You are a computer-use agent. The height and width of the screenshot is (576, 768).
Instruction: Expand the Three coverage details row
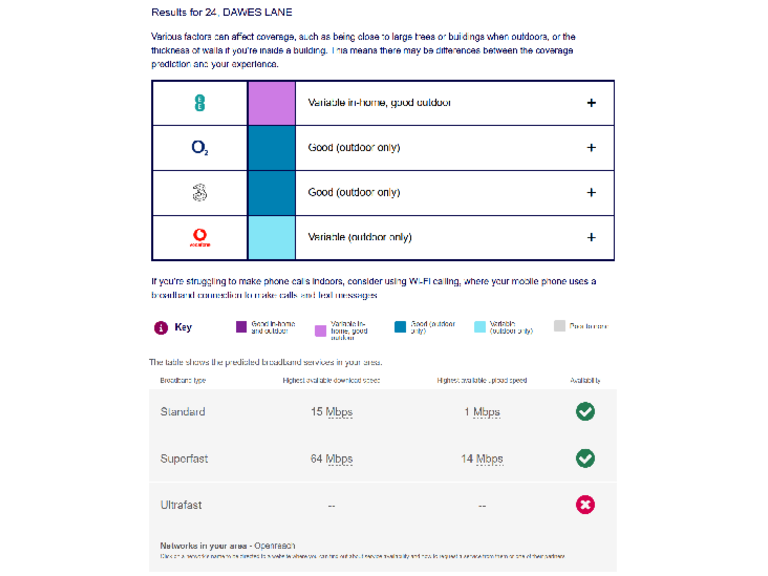pyautogui.click(x=591, y=193)
